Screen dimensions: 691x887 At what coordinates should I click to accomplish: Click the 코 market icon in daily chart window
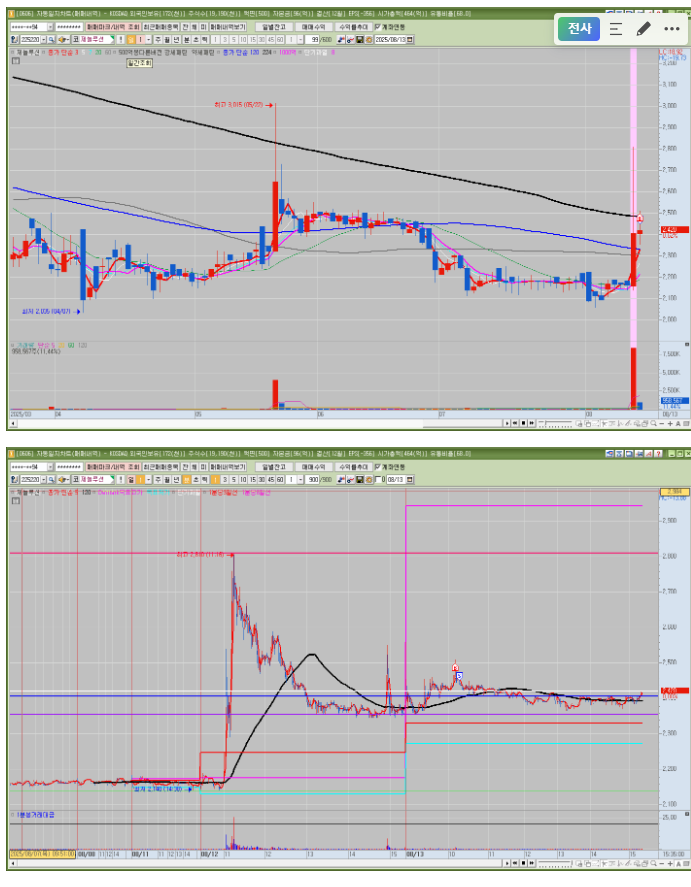coord(75,39)
